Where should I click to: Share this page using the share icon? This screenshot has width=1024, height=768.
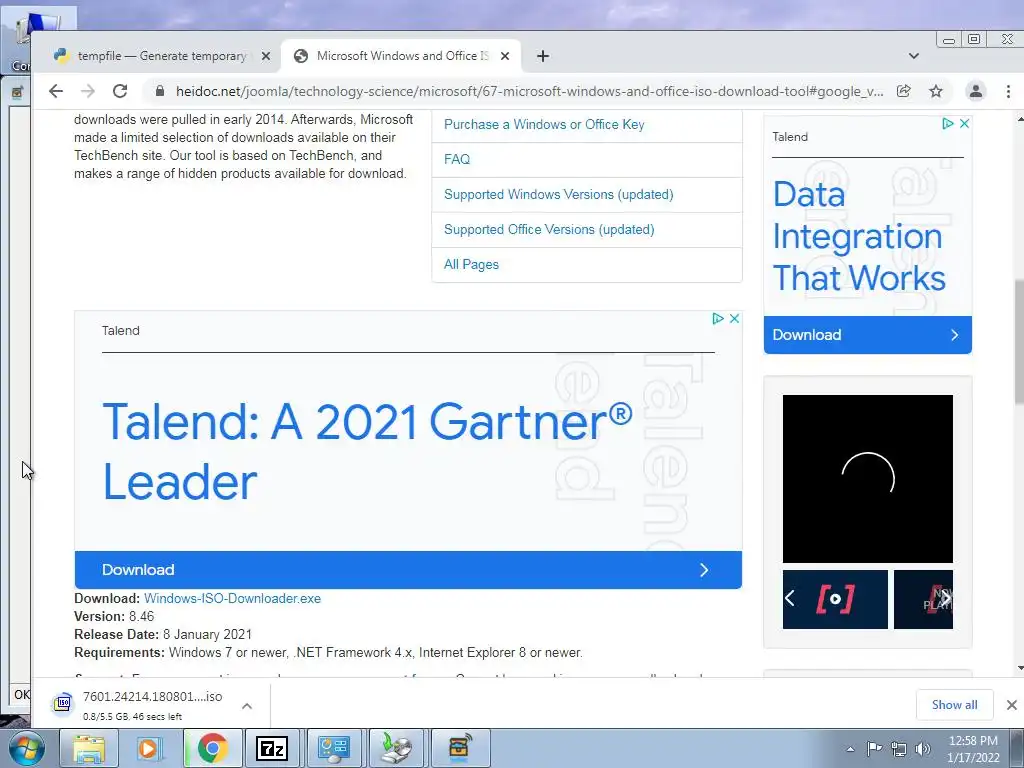pos(904,91)
